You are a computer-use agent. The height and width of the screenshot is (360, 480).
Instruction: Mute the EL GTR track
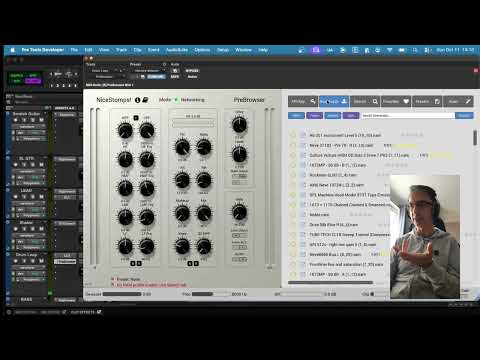pyautogui.click(x=41, y=165)
